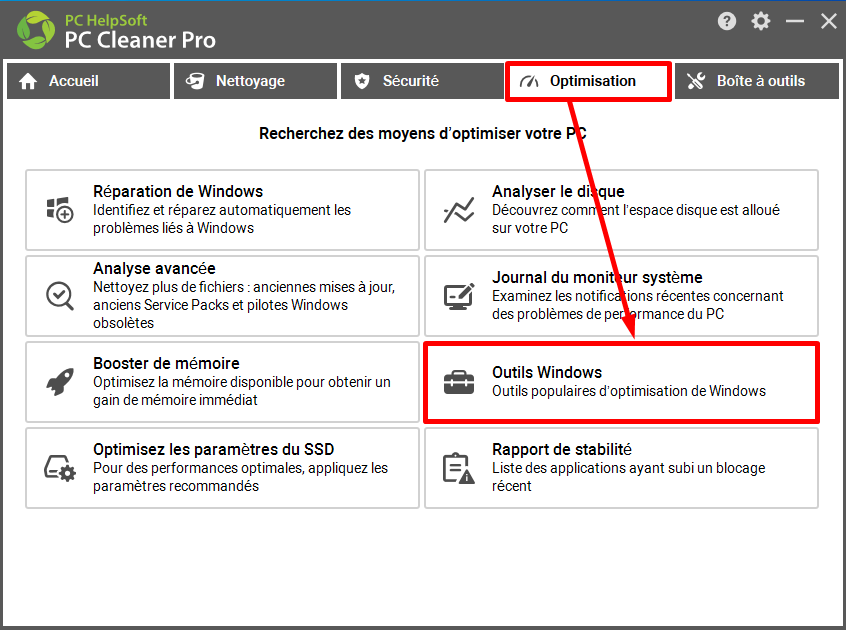
Task: Switch to the Accueil tab
Action: click(x=88, y=81)
